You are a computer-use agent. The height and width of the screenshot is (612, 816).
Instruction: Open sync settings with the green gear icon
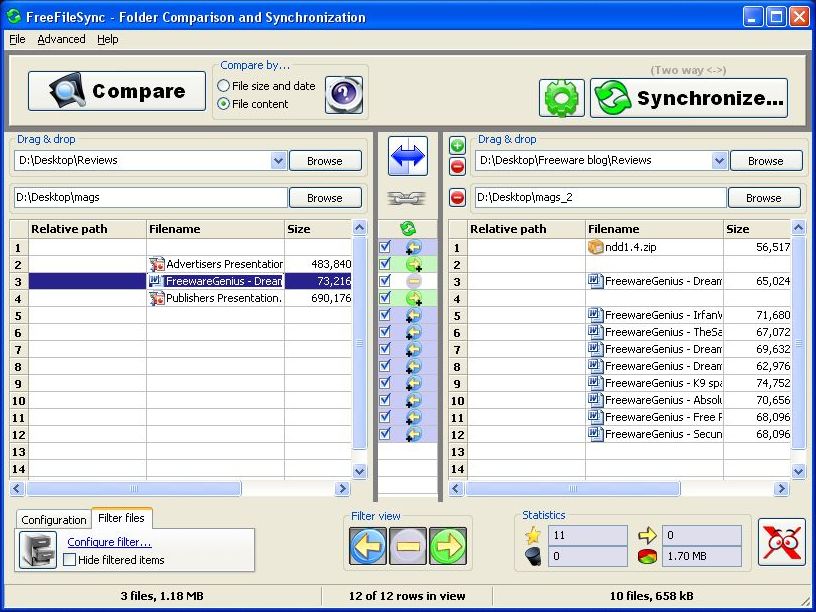click(562, 98)
